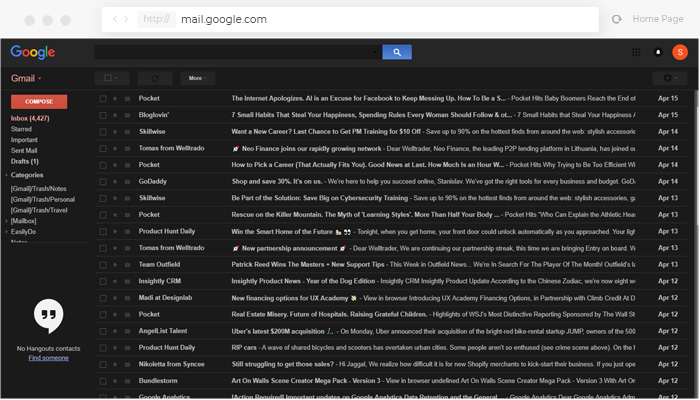Star the Bundlestorm email
The width and height of the screenshot is (700, 400).
click(x=115, y=381)
